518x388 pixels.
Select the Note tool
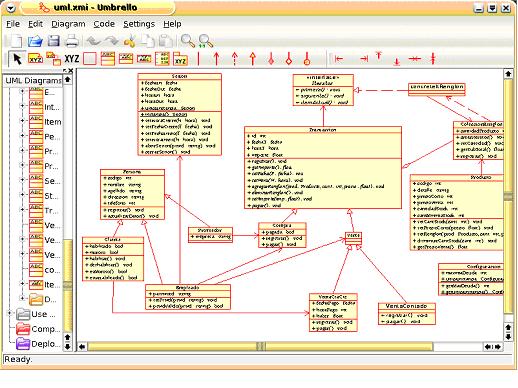pos(35,59)
